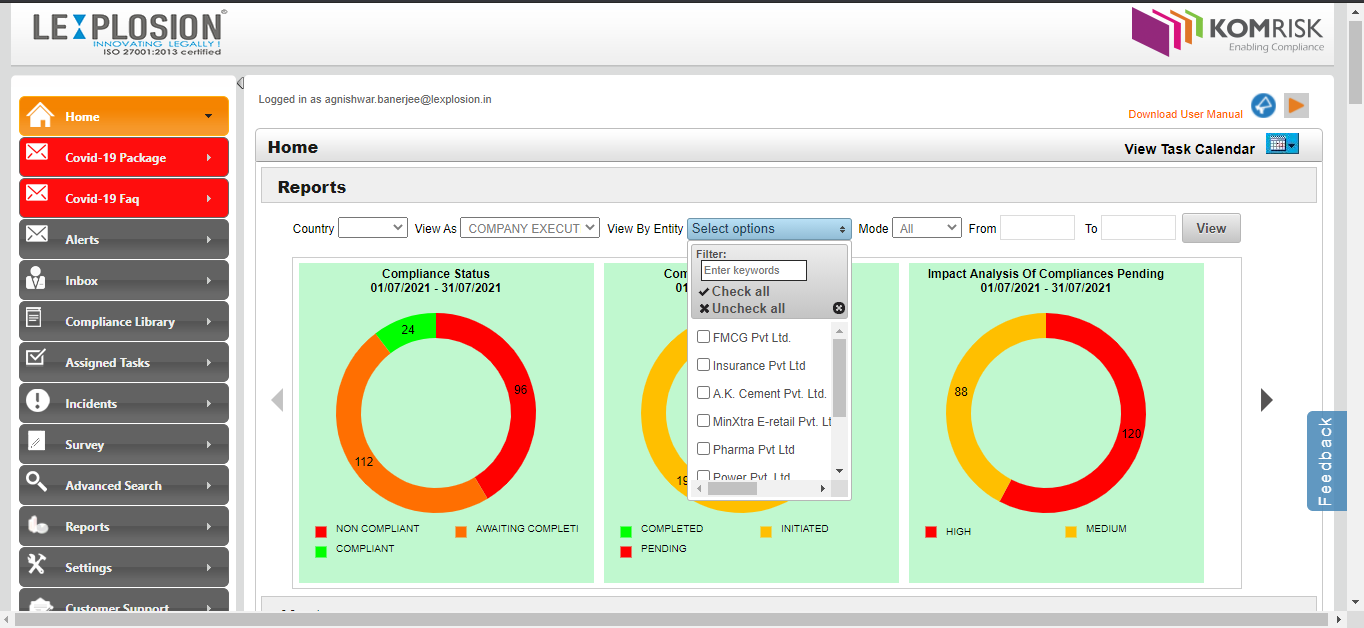Click the Assigned Tasks checkmark icon
This screenshot has width=1364, height=628.
[x=36, y=358]
